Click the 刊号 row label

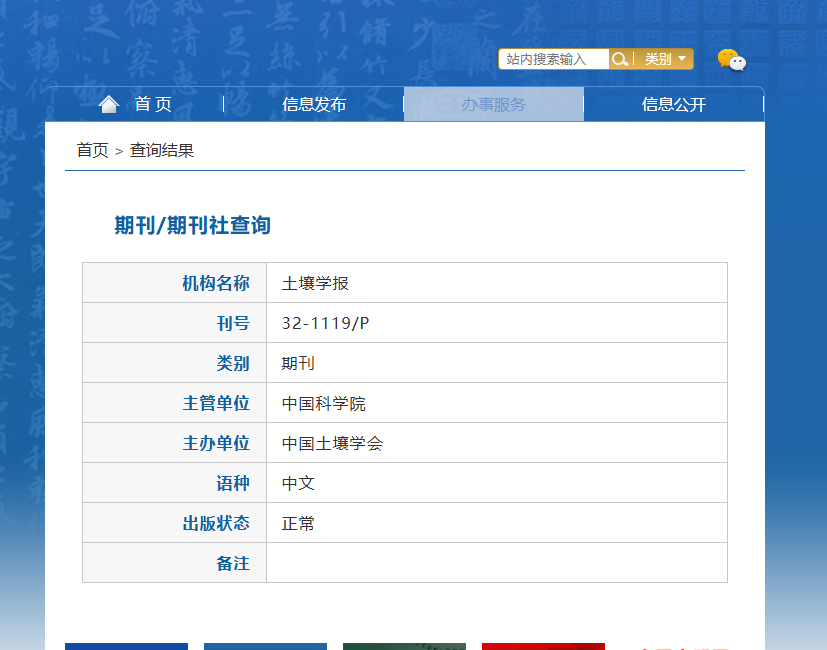pos(233,323)
